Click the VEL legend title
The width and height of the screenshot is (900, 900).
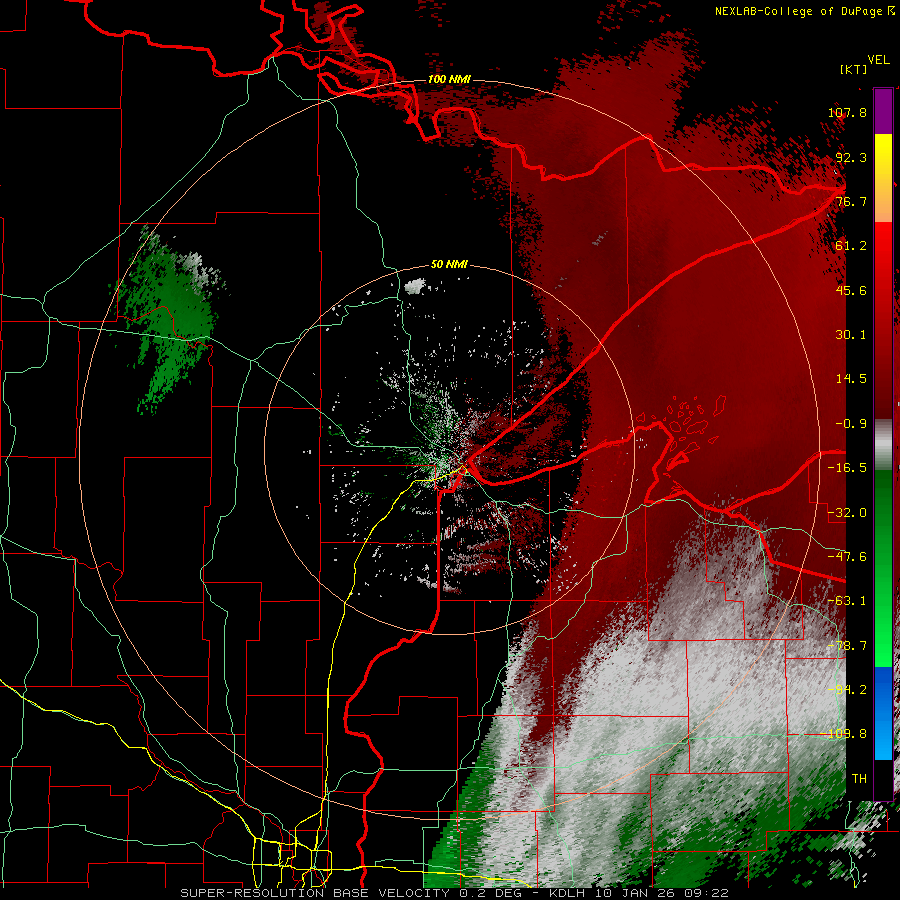[878, 60]
